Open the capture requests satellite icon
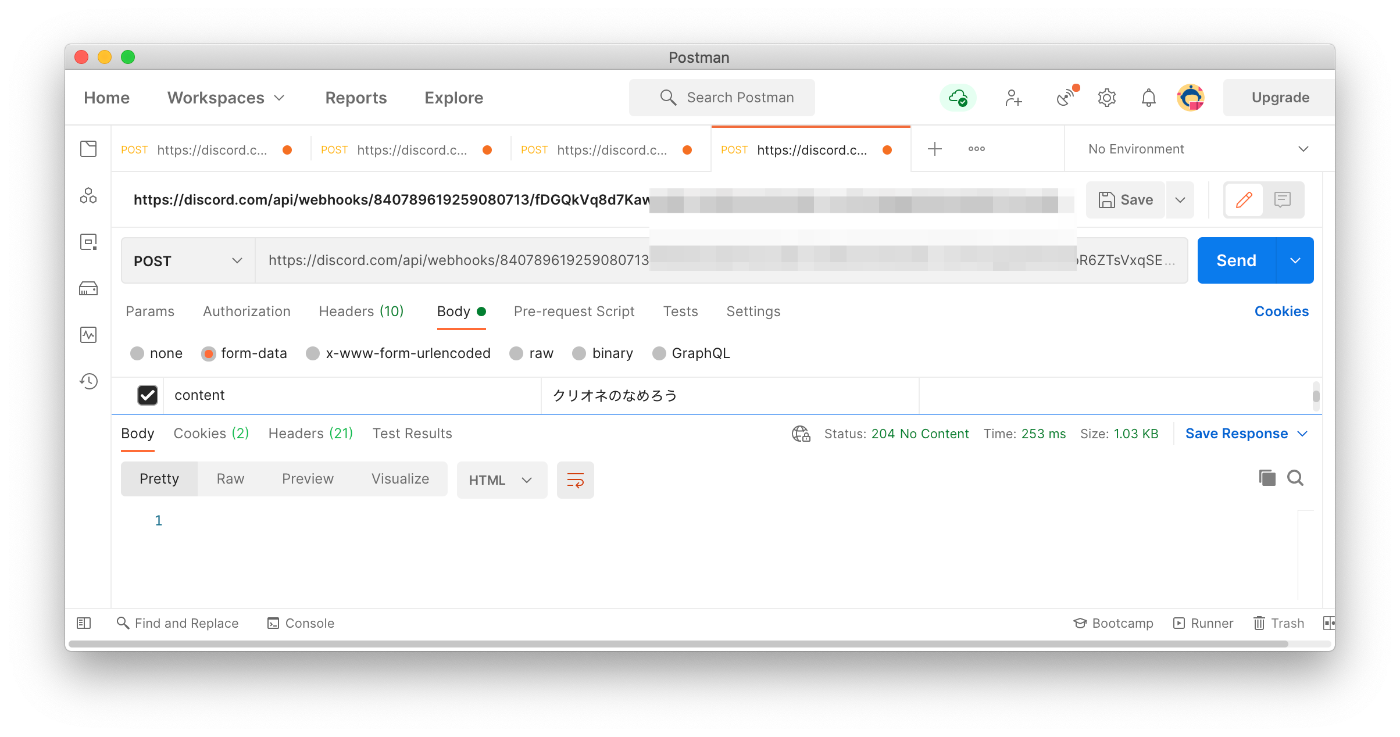Image resolution: width=1400 pixels, height=737 pixels. coord(1067,97)
